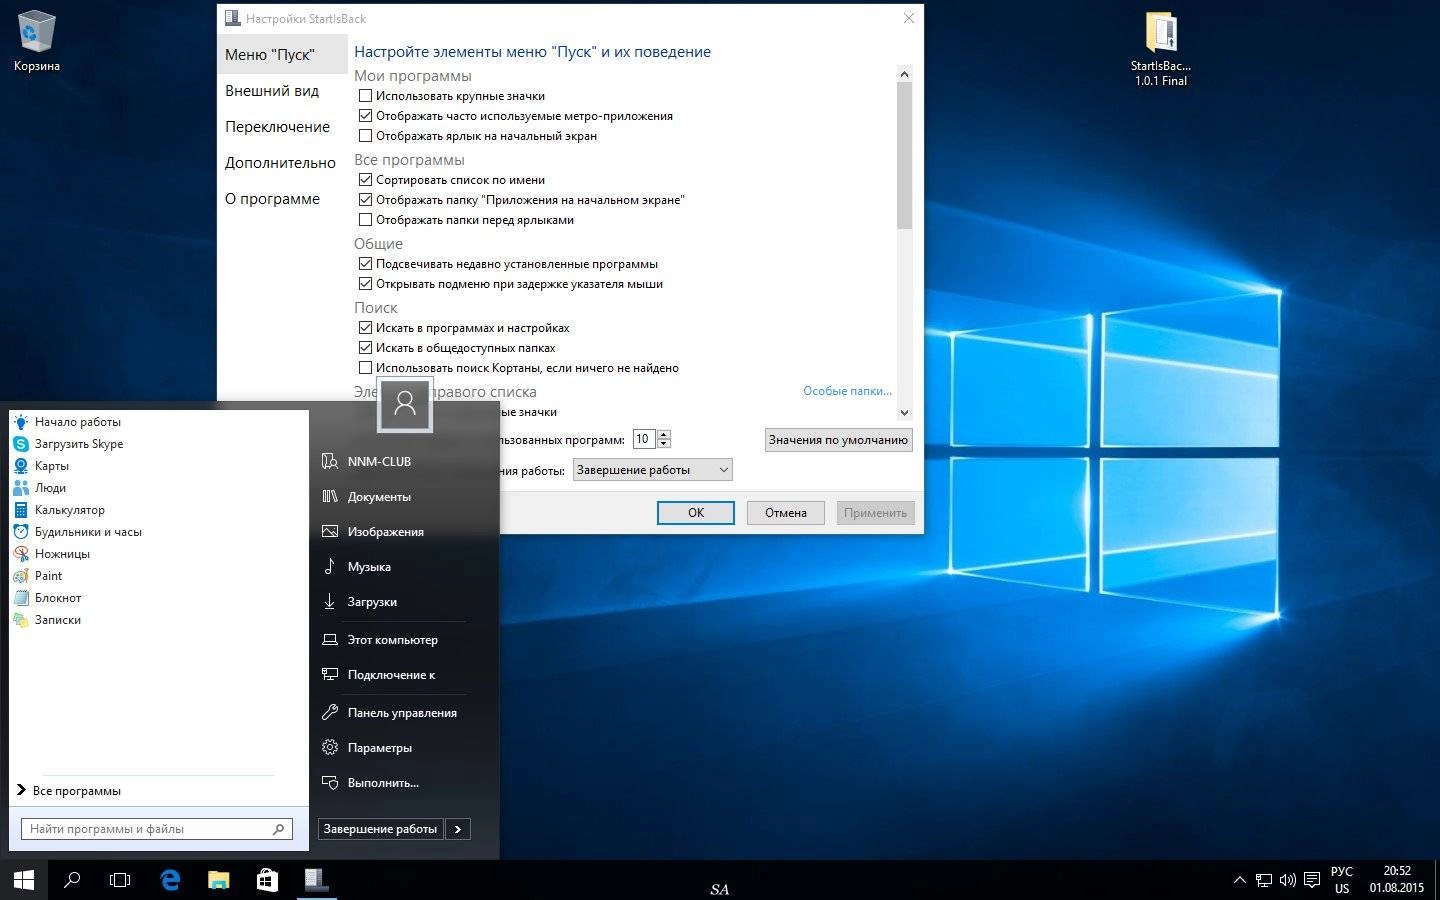
Task: Show hidden tray icons chevron
Action: pos(1240,880)
